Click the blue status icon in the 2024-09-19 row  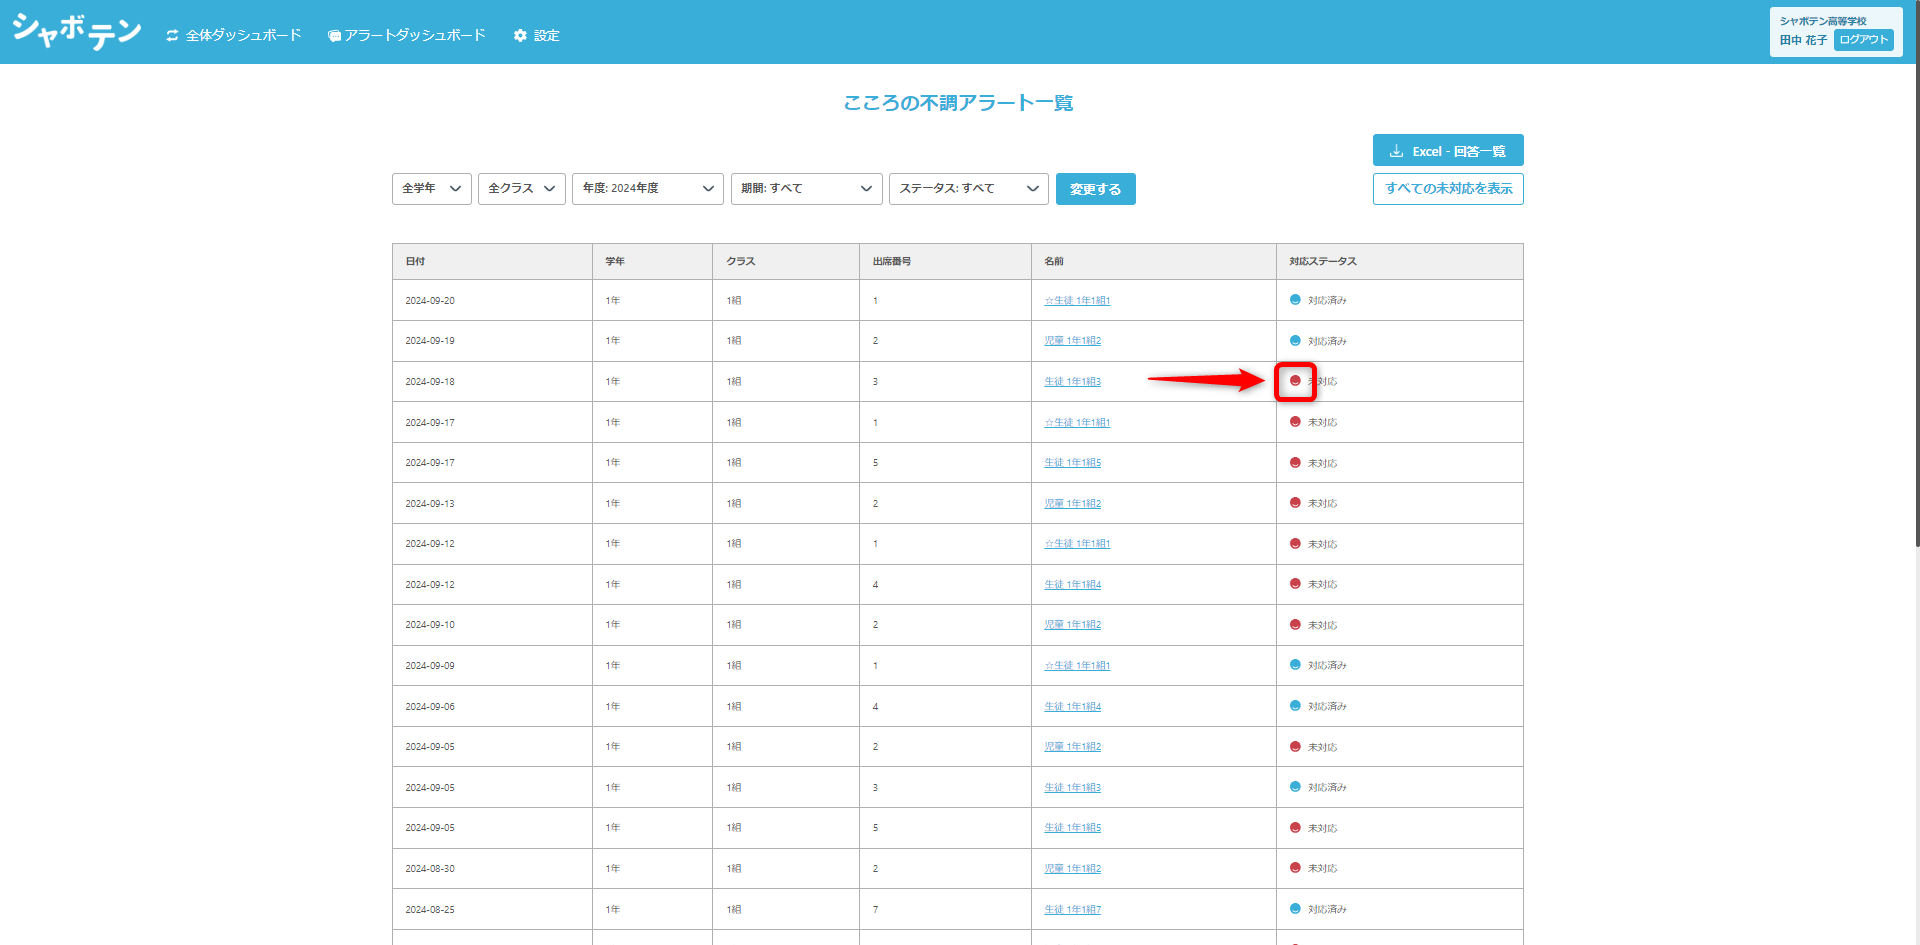click(x=1295, y=341)
